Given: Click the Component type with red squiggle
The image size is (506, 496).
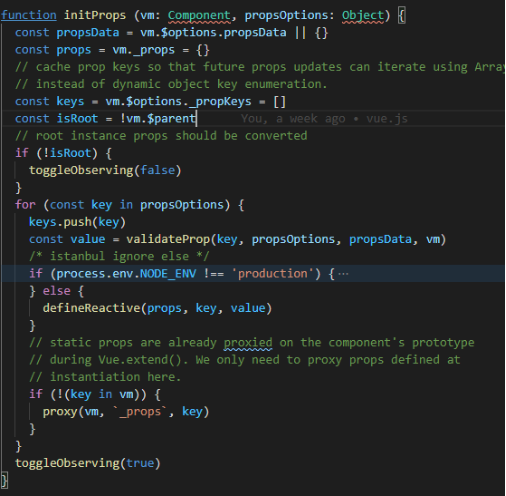Looking at the screenshot, I should pyautogui.click(x=199, y=15).
